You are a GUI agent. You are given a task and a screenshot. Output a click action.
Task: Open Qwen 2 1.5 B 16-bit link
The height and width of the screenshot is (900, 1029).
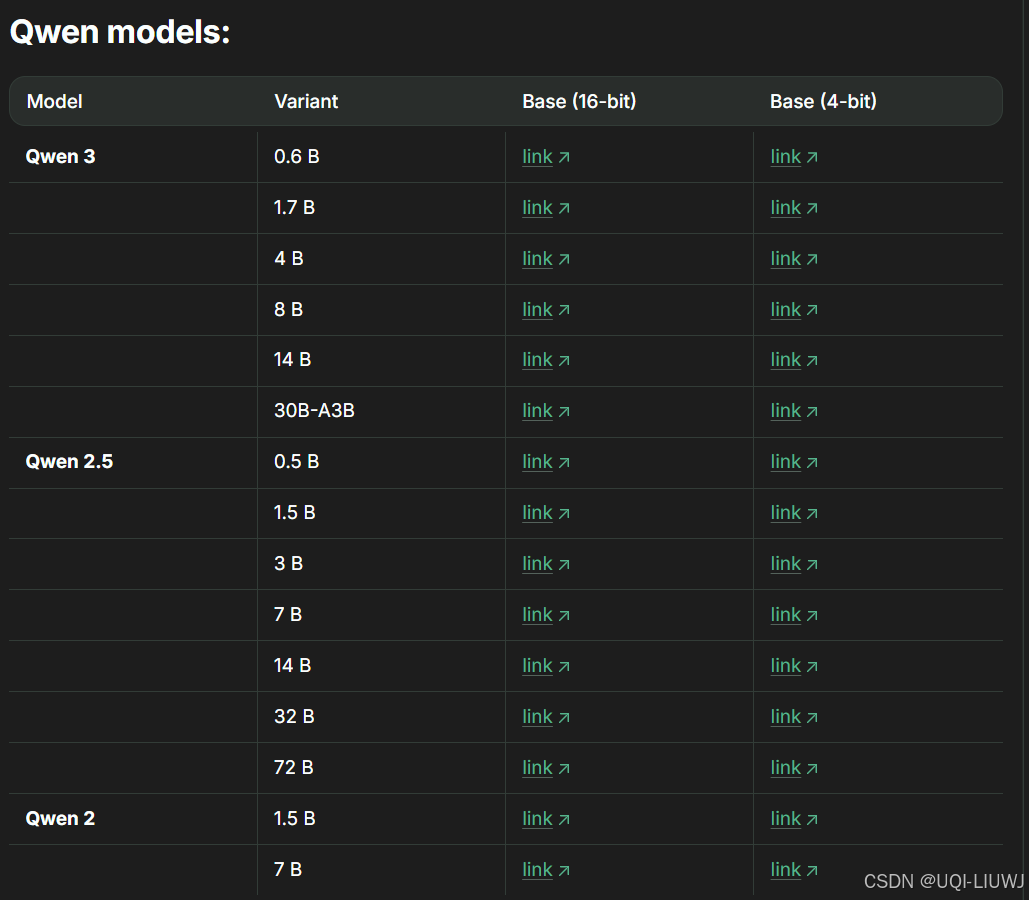(545, 819)
